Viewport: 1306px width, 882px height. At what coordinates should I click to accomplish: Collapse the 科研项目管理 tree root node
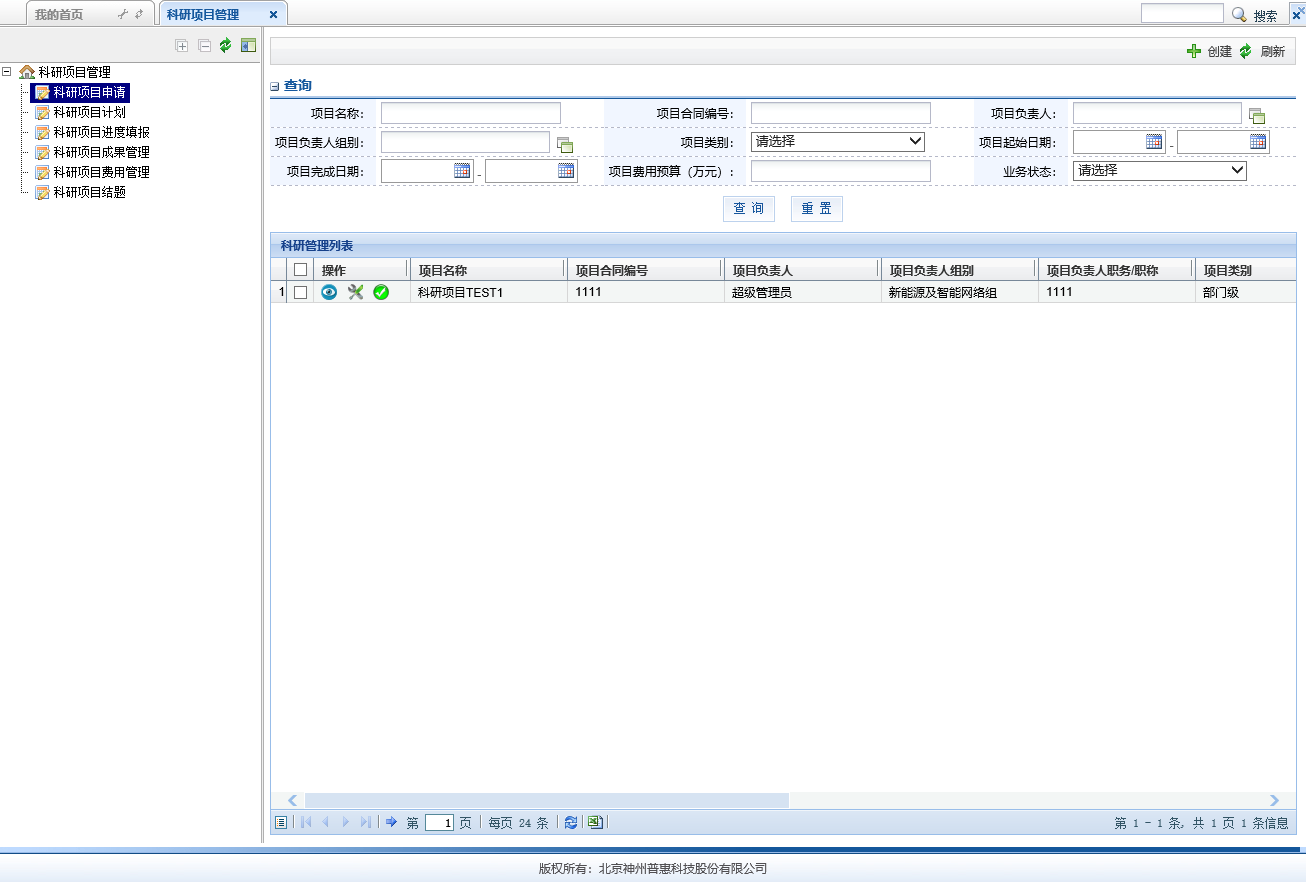coord(8,72)
